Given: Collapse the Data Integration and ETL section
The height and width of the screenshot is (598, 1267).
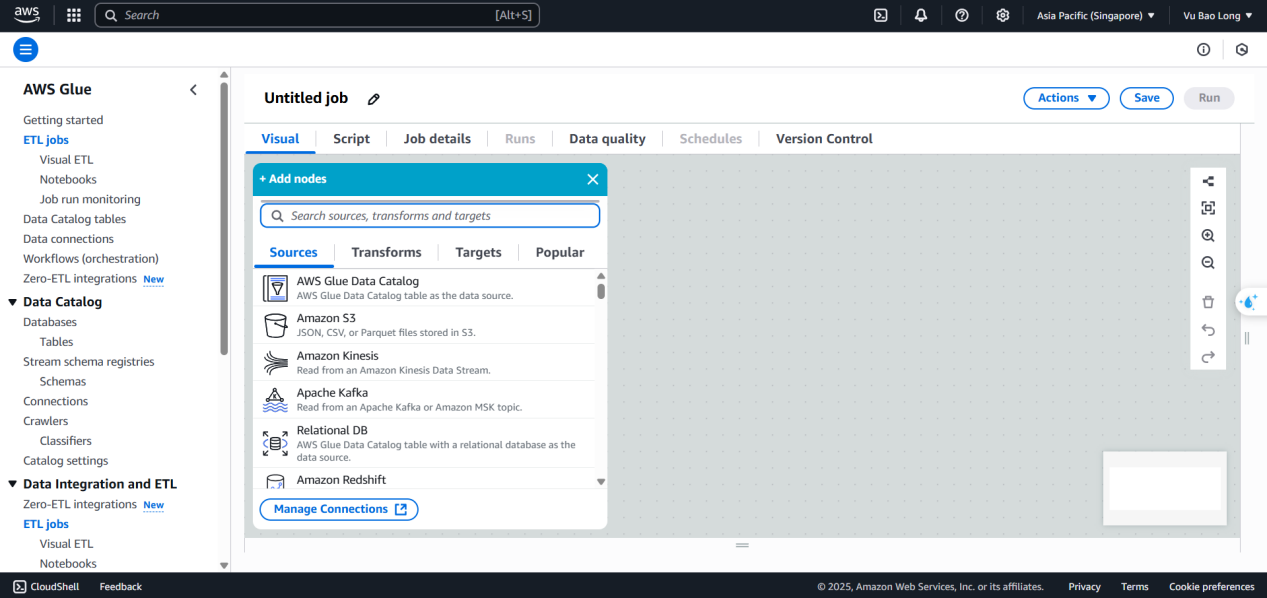Looking at the screenshot, I should click(13, 484).
